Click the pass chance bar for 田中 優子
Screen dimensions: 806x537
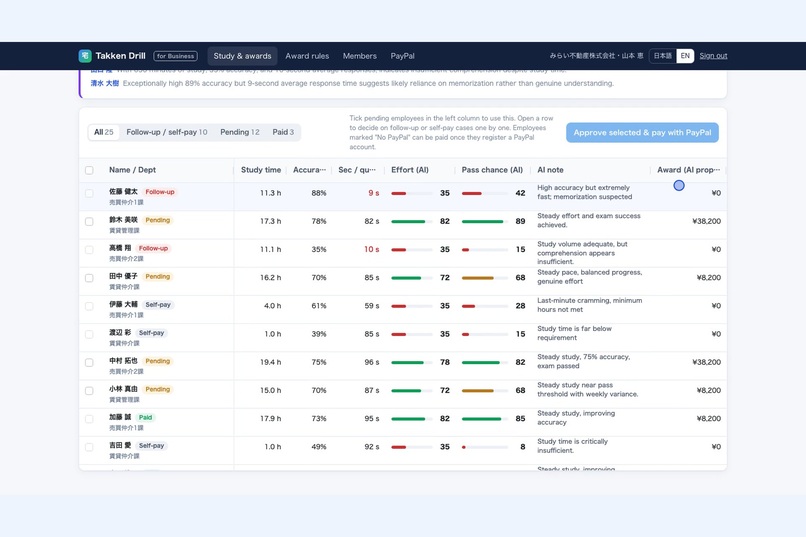point(484,278)
